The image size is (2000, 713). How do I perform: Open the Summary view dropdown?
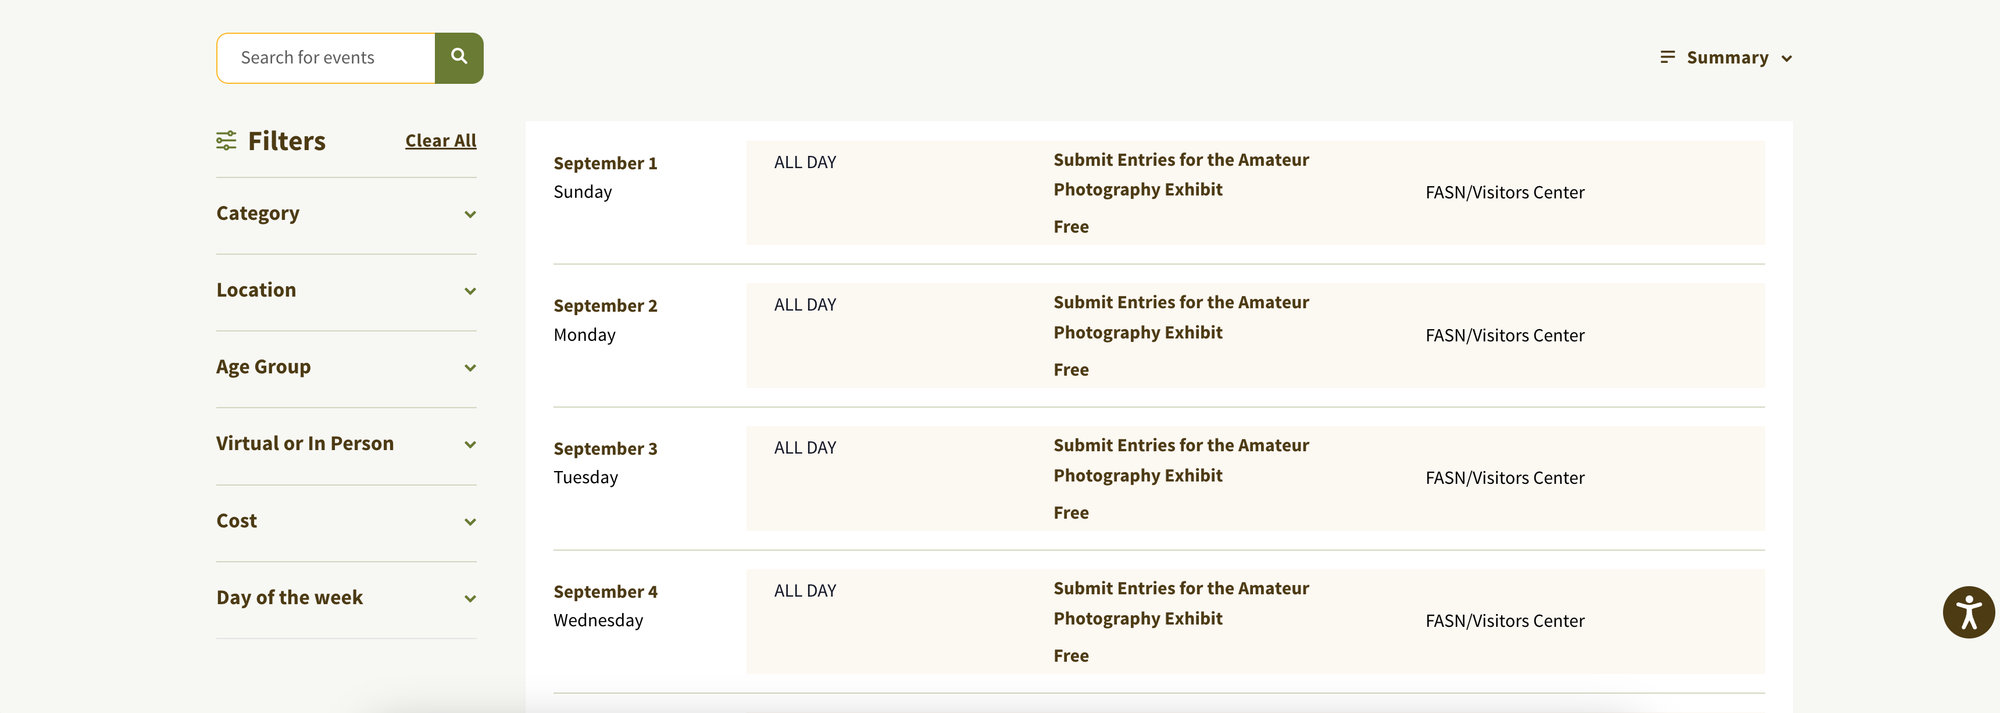1788,57
